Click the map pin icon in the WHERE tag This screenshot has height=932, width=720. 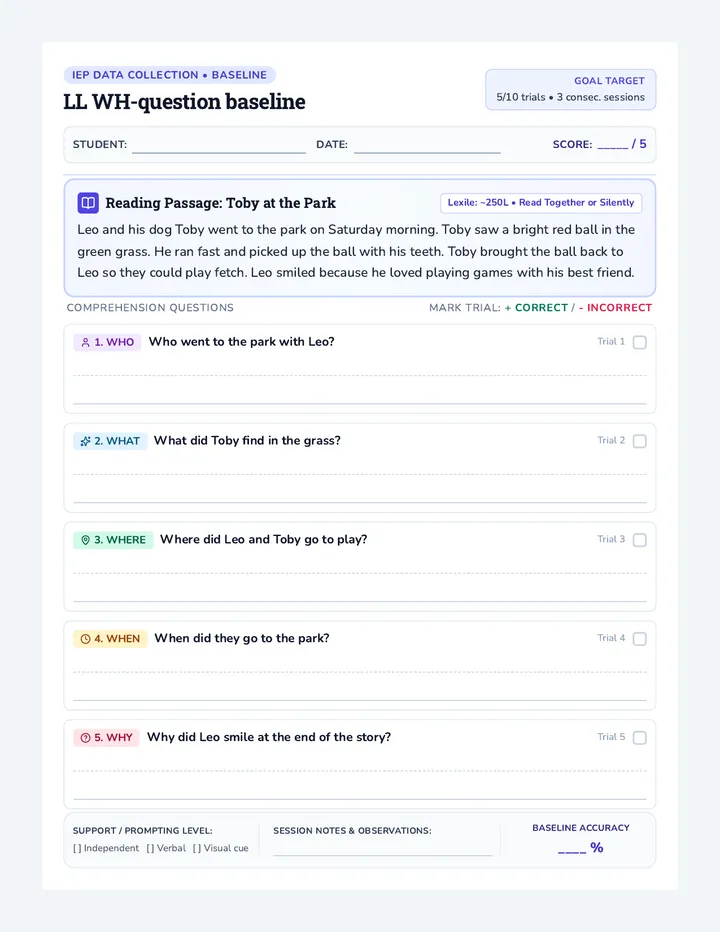pos(86,540)
